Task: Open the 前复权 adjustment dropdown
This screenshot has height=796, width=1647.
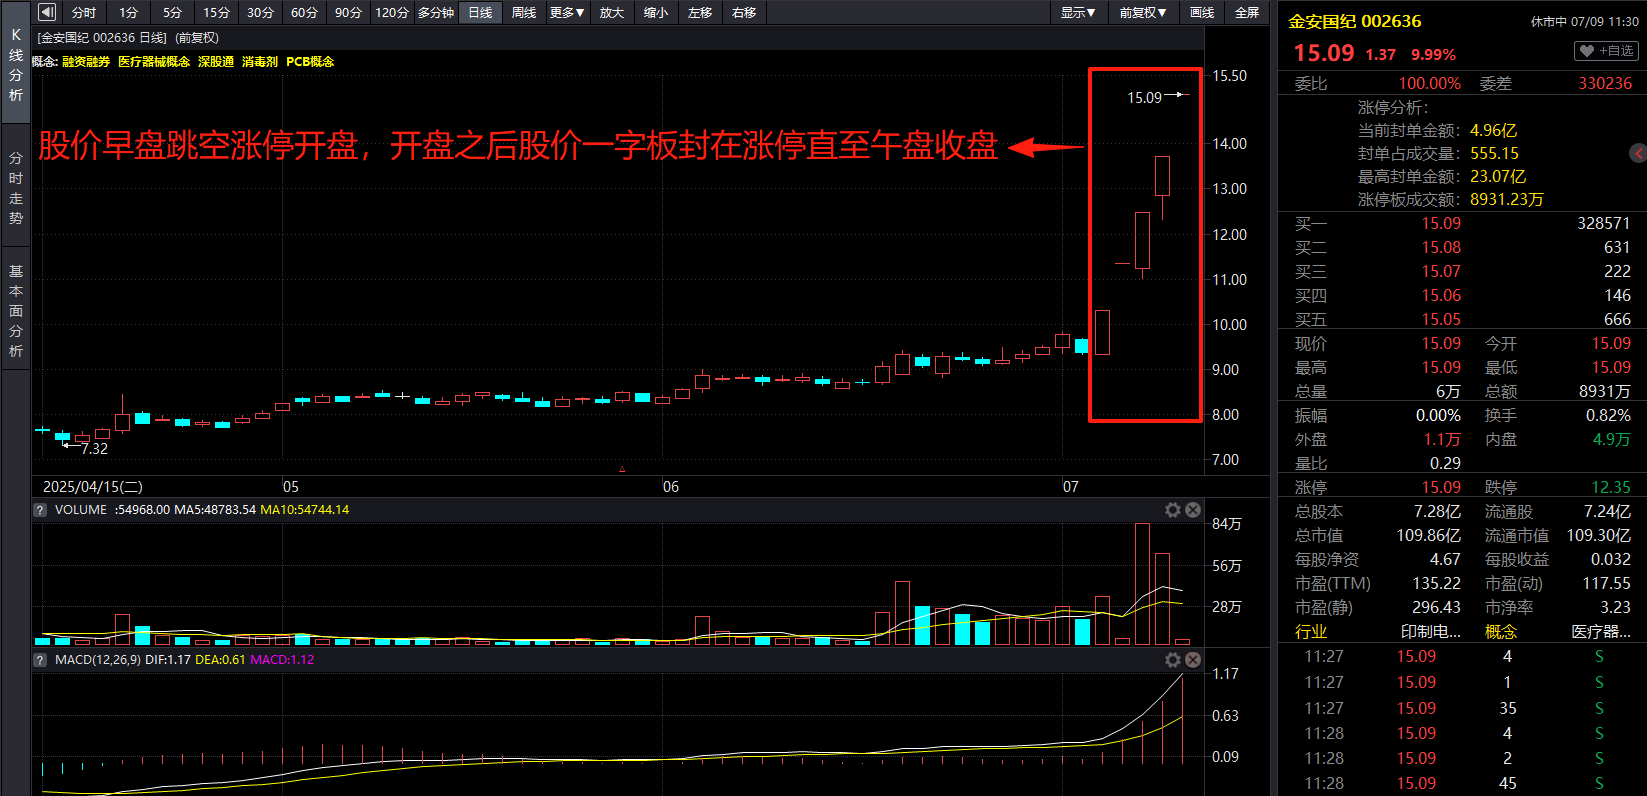Action: click(x=1142, y=12)
